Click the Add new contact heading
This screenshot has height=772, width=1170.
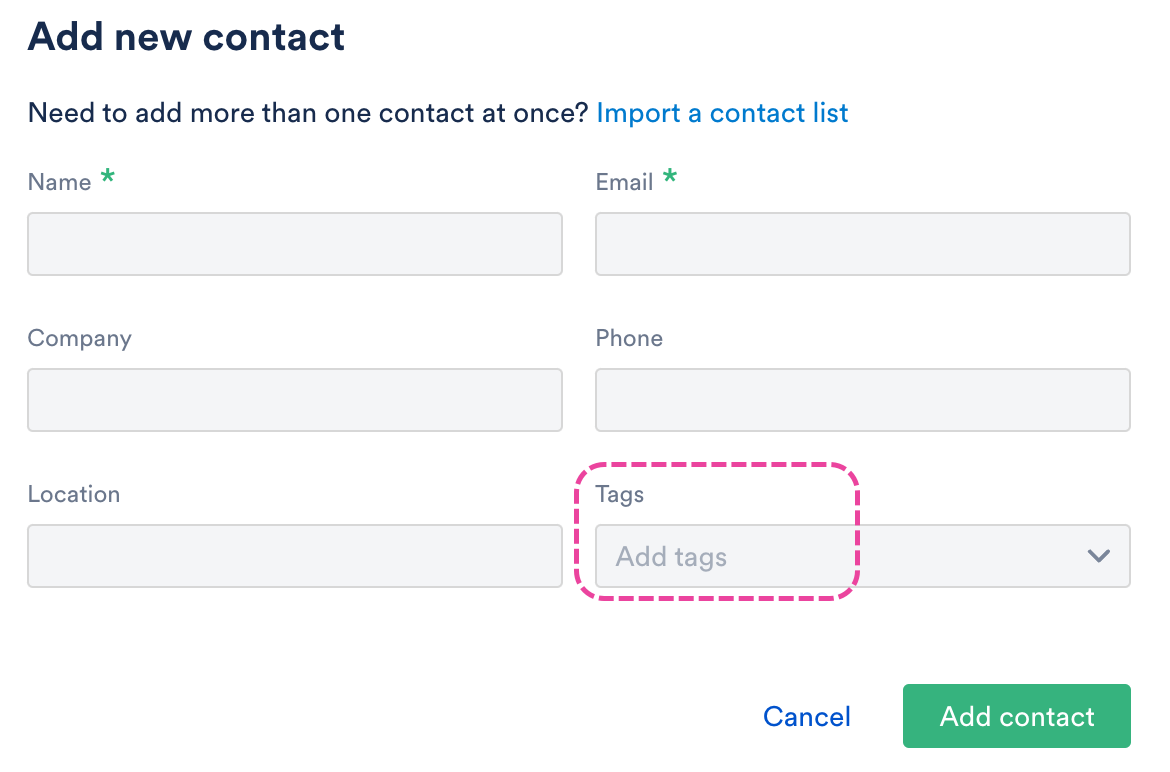pos(186,37)
